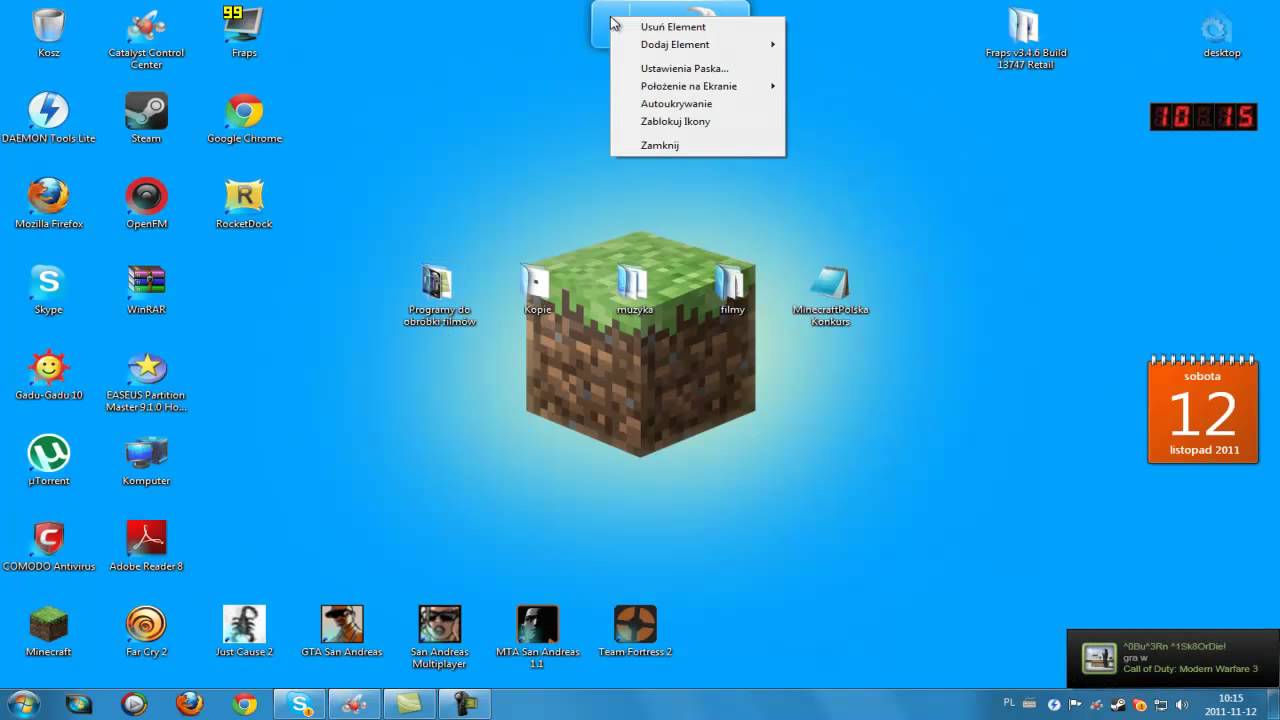Viewport: 1280px width, 720px height.
Task: Select Adobe Reader 8 desktop icon
Action: click(146, 546)
